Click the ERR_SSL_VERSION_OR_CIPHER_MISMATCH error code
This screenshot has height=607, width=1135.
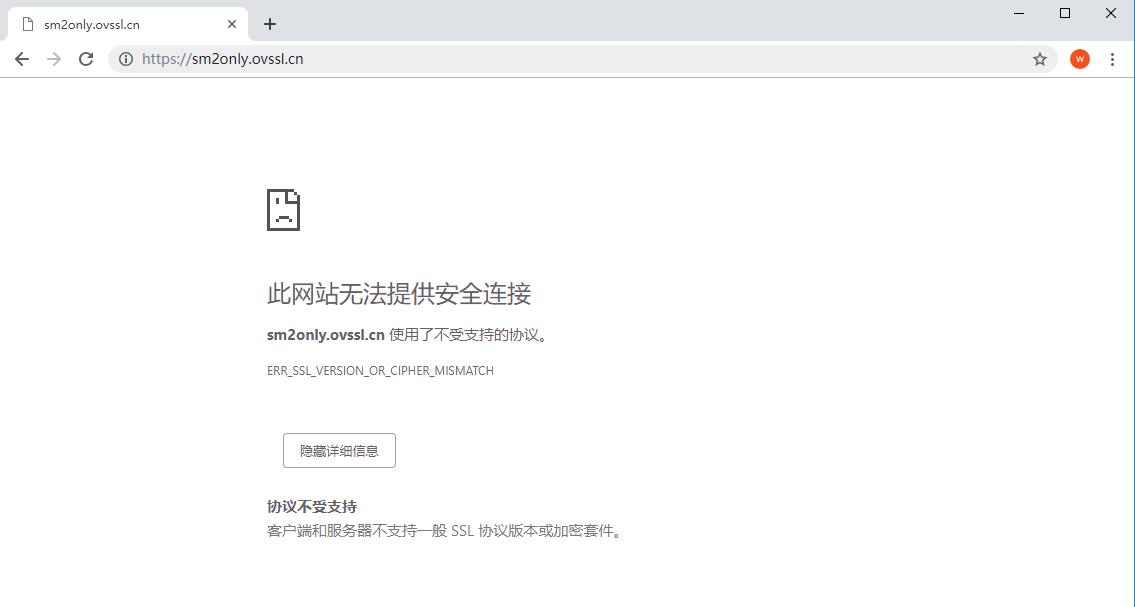380,371
